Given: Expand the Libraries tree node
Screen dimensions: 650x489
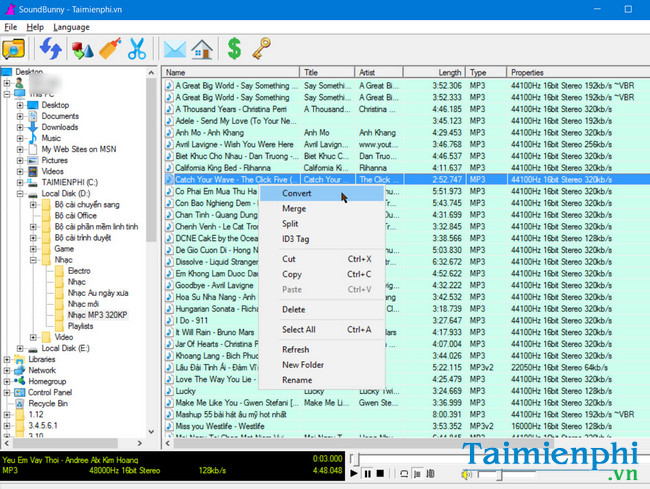Looking at the screenshot, I should tap(7, 359).
